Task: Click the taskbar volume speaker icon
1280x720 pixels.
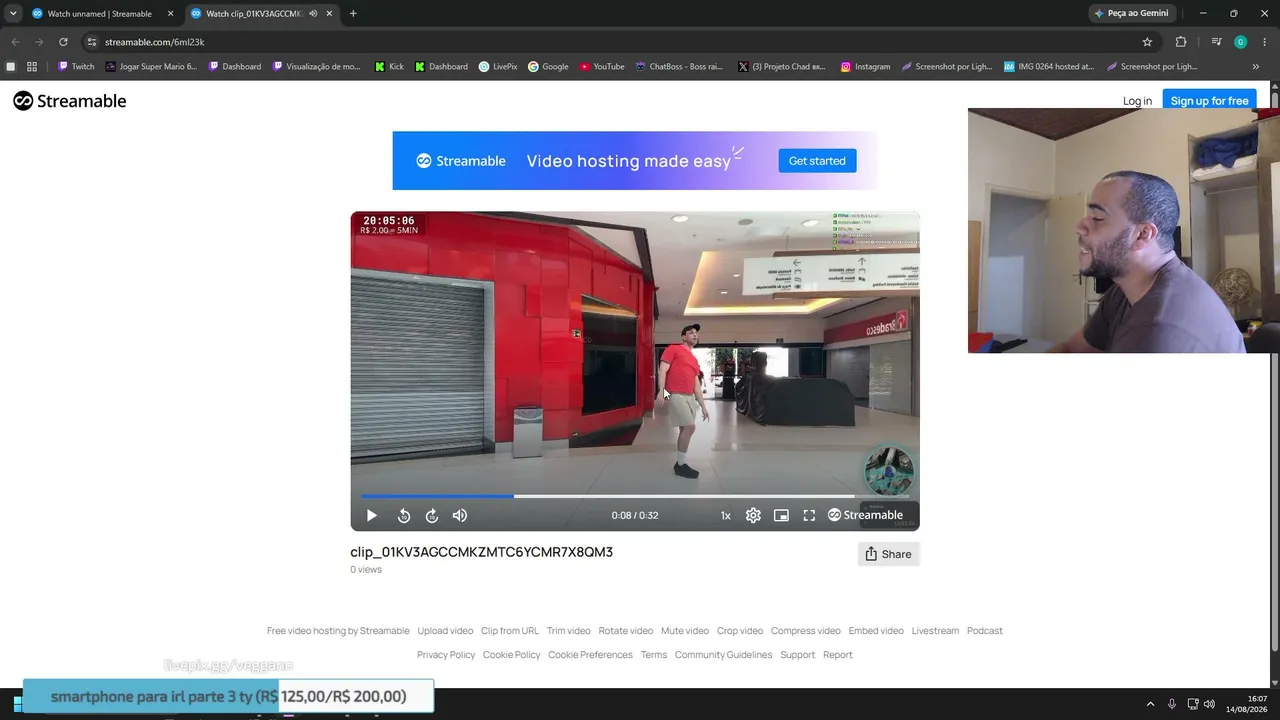Action: [x=1210, y=704]
